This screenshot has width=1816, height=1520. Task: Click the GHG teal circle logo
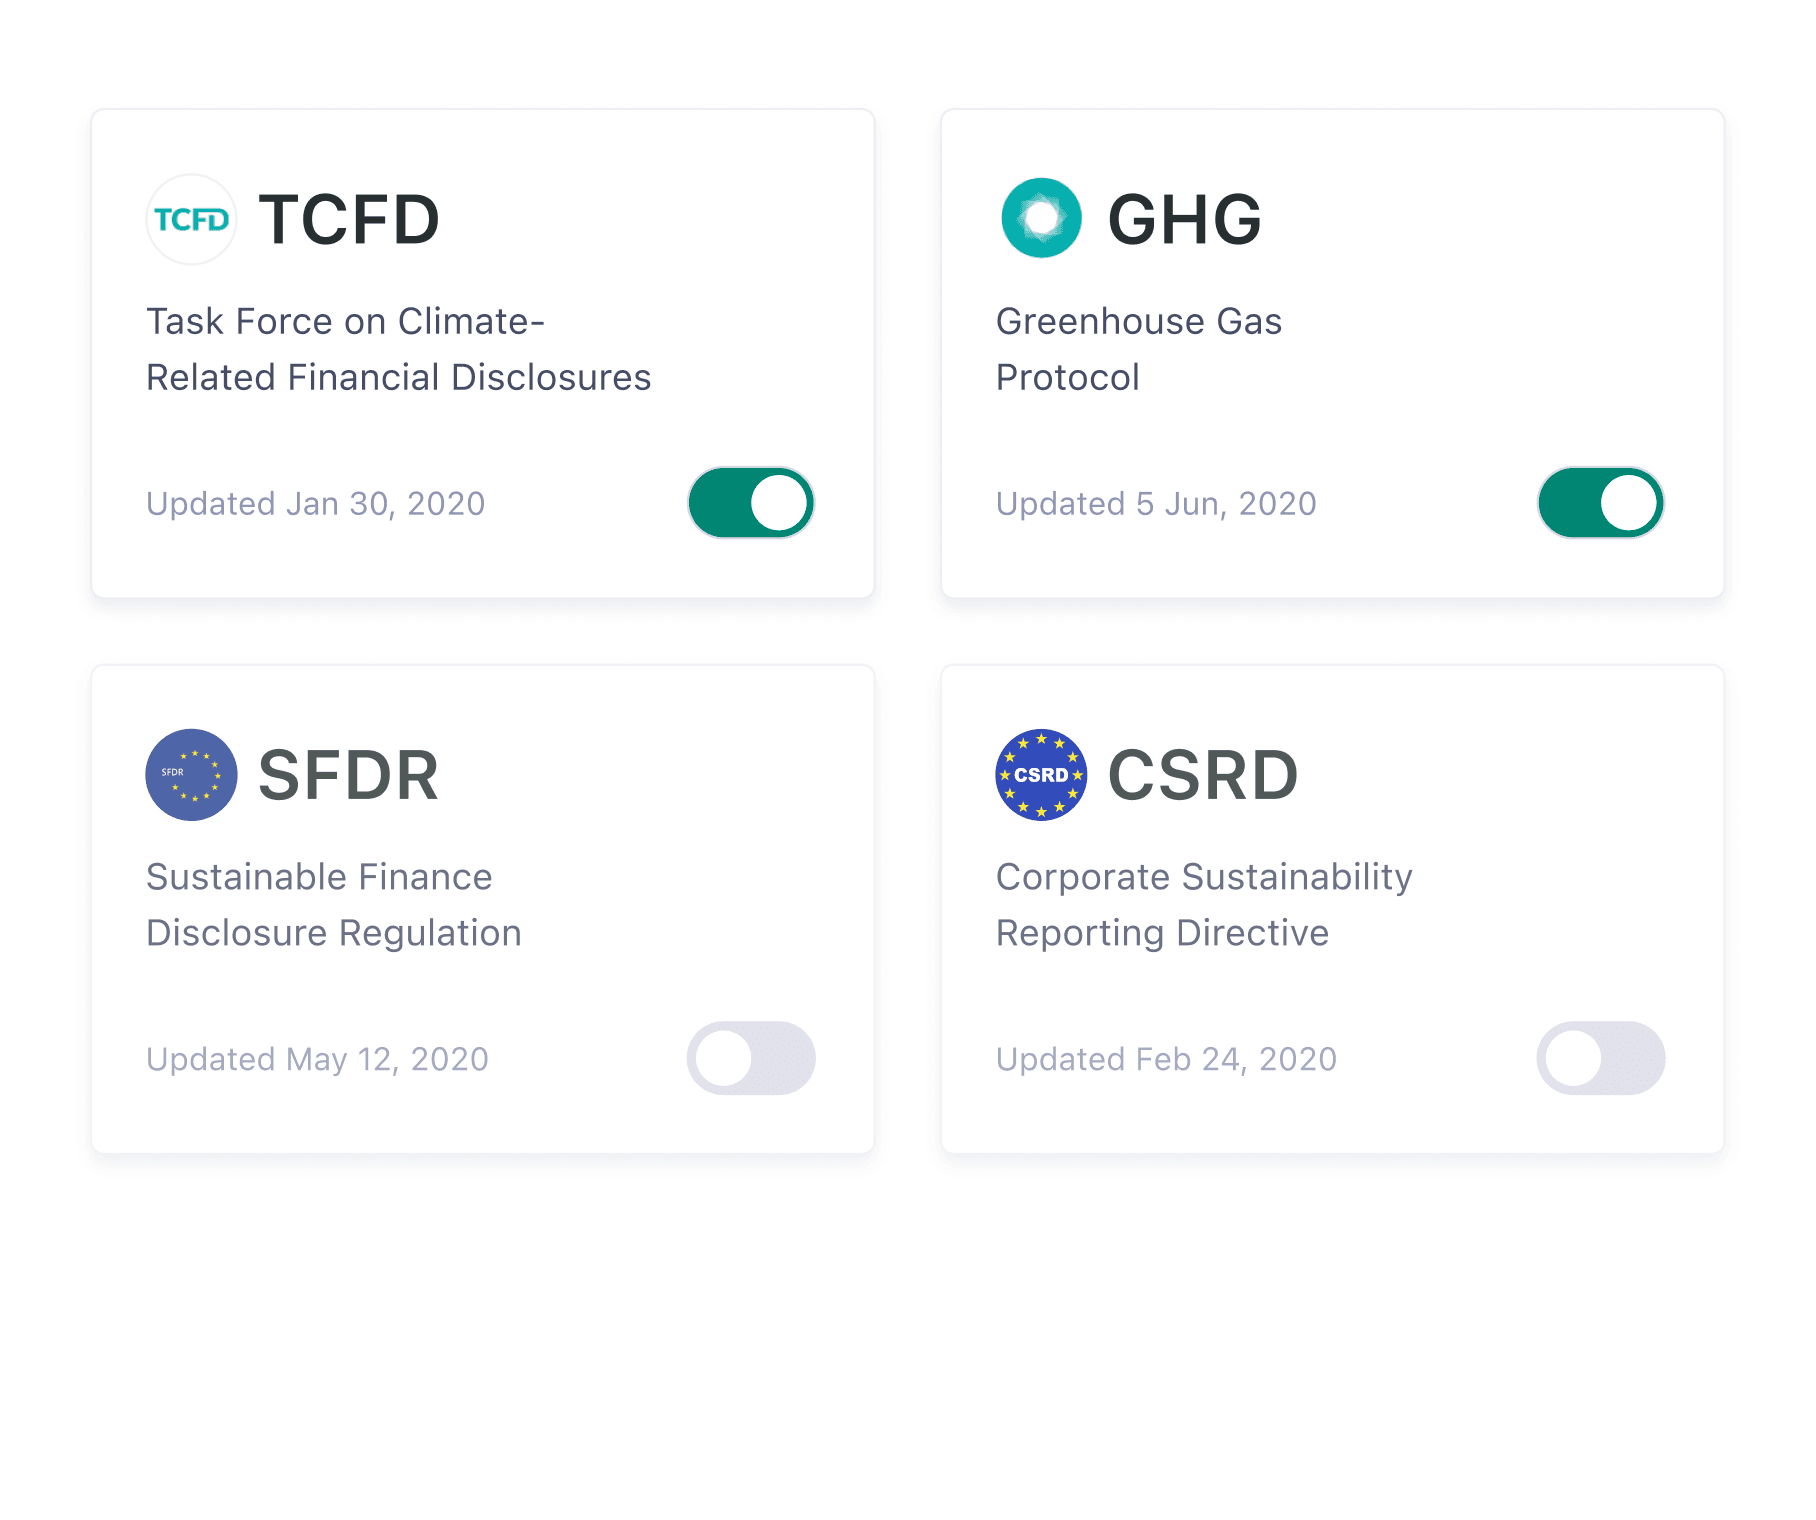coord(1041,218)
